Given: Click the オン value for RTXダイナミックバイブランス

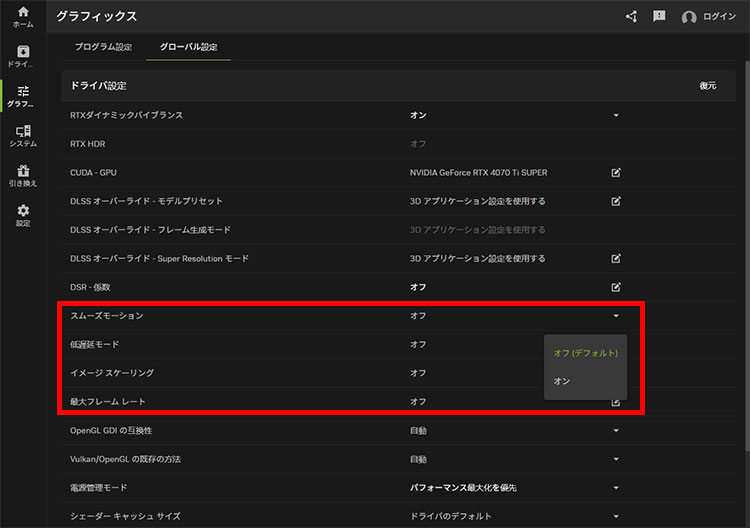Looking at the screenshot, I should 418,115.
